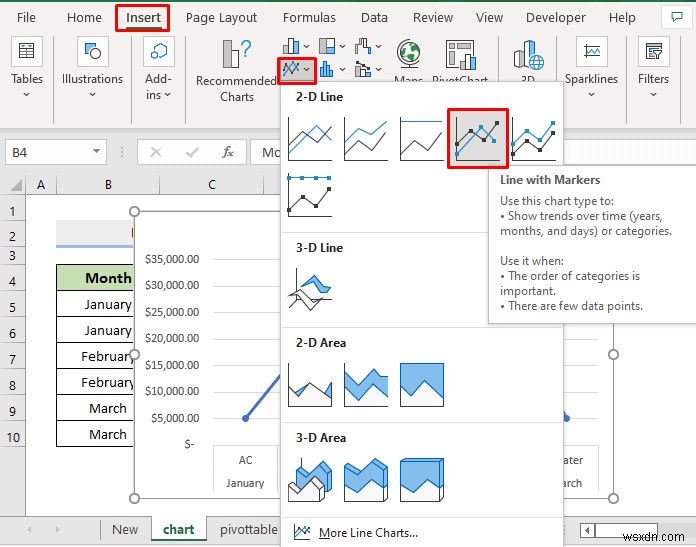Viewport: 696px width, 547px height.
Task: Click the Insert Column or Bar Chart icon
Action: tap(291, 46)
